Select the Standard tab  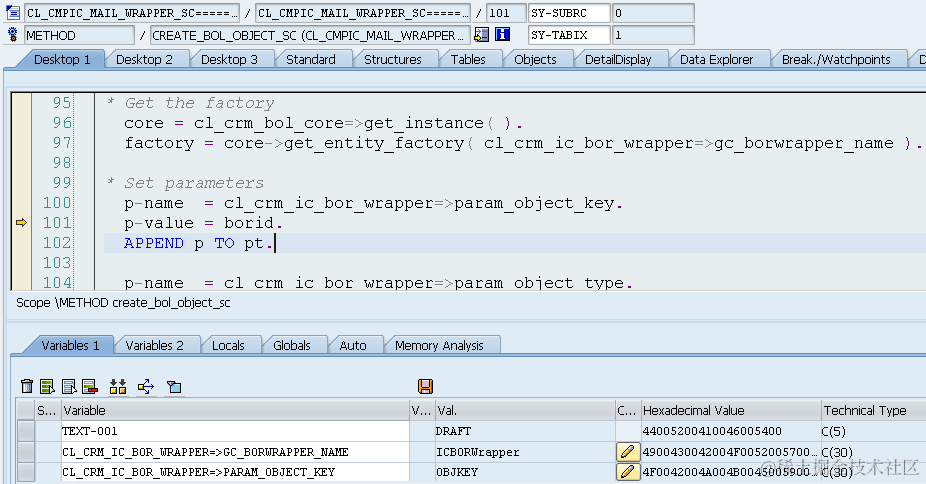[x=311, y=59]
